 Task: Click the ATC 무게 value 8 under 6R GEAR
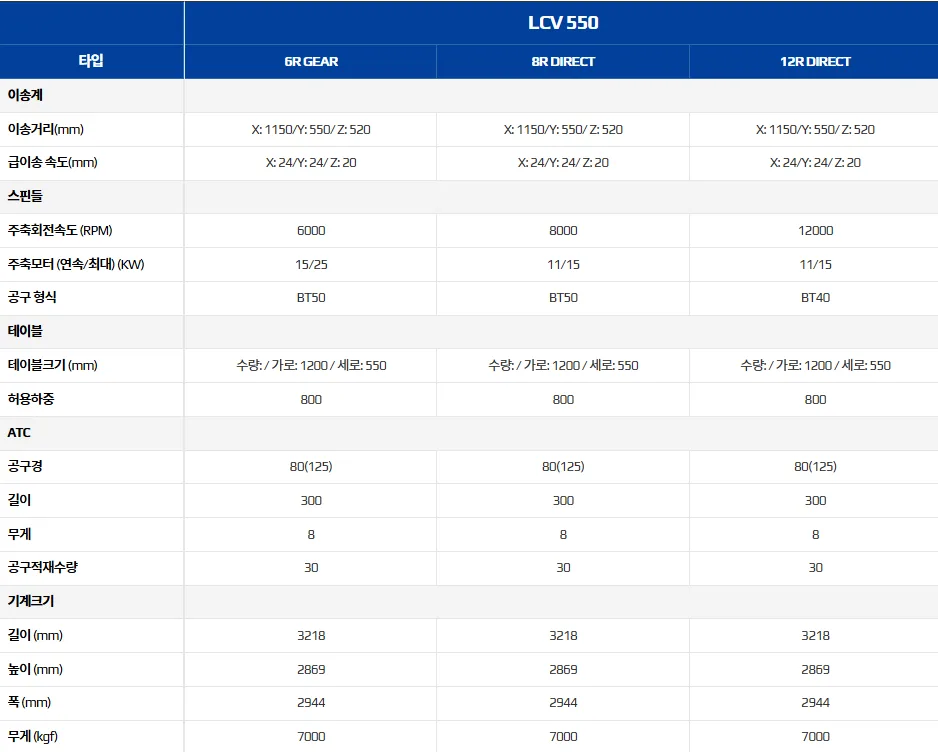(311, 534)
